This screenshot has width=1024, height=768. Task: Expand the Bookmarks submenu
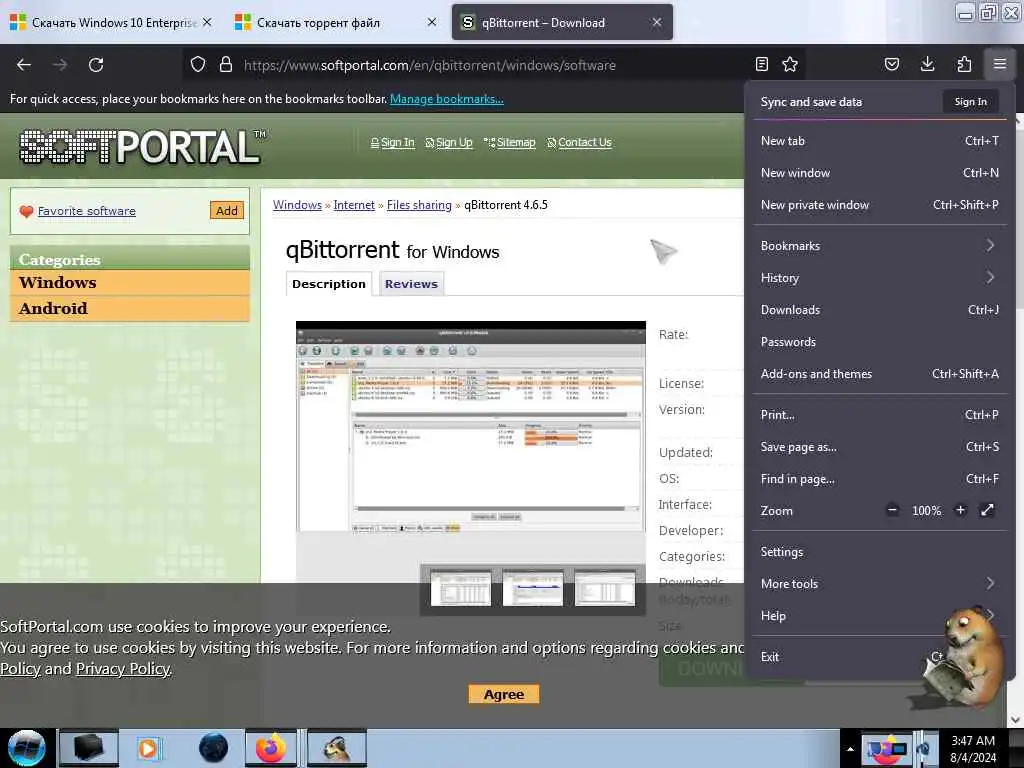879,246
